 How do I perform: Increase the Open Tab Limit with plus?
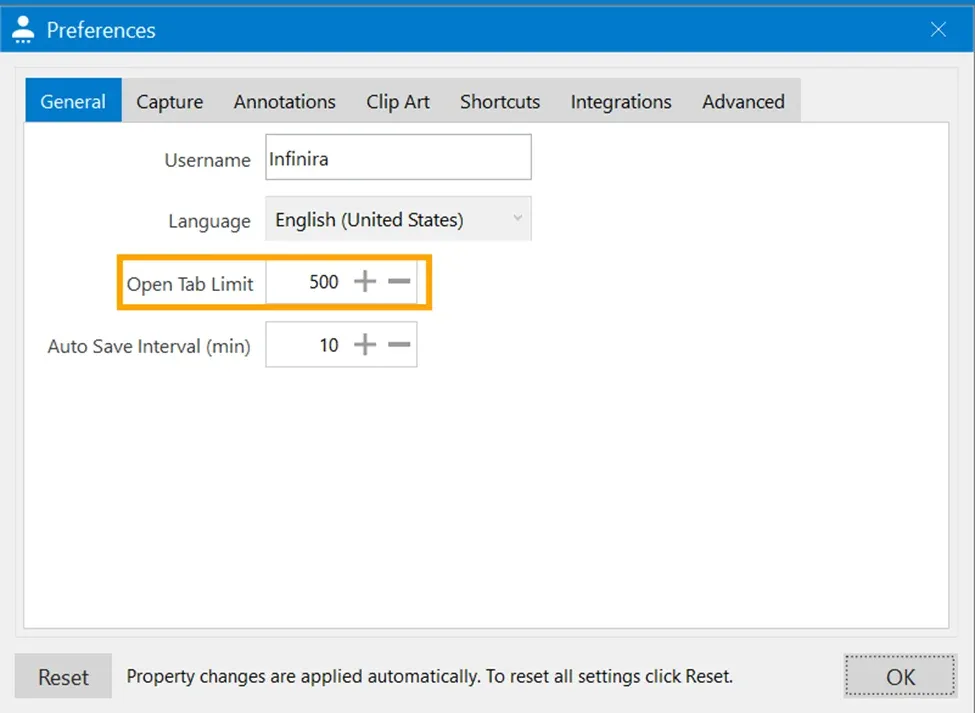365,282
